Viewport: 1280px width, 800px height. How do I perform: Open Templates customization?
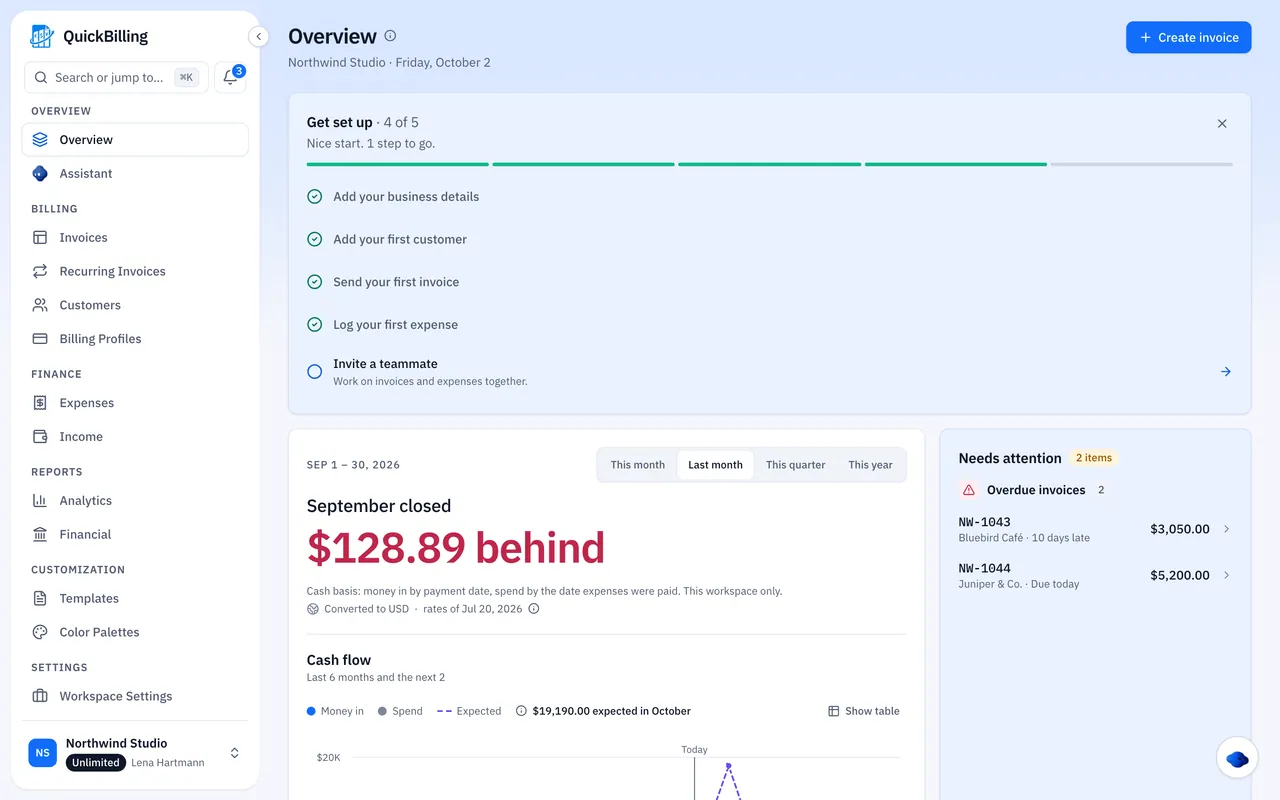pos(135,599)
